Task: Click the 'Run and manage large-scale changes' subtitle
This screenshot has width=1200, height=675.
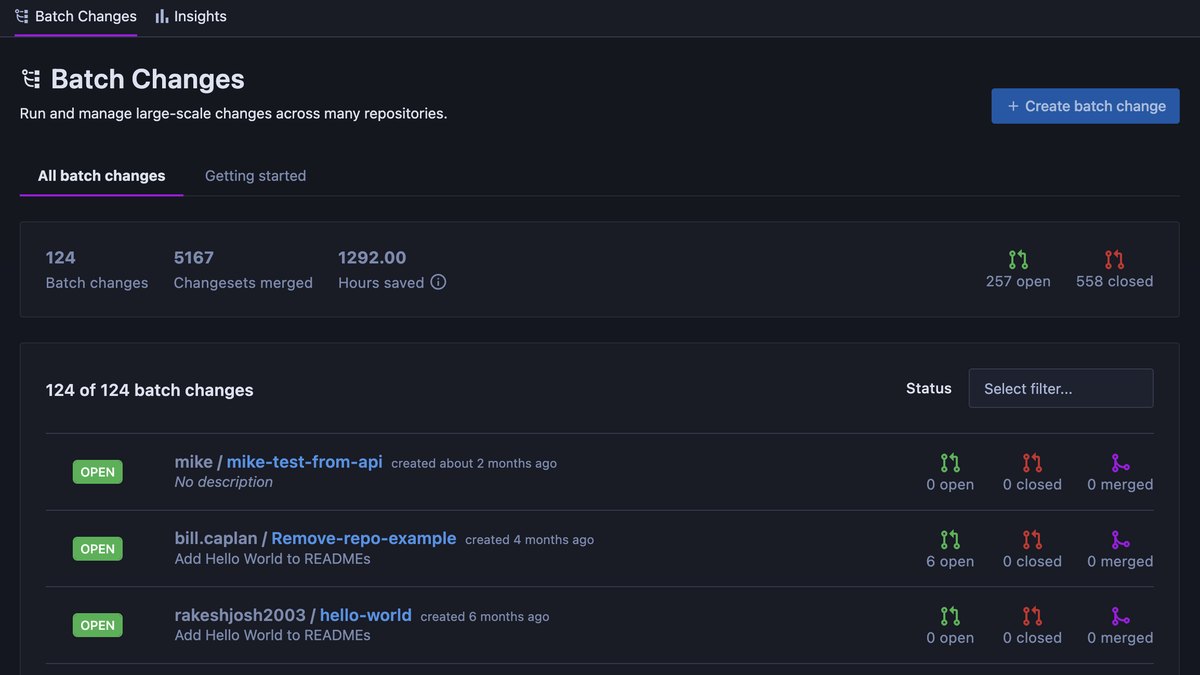Action: point(234,114)
